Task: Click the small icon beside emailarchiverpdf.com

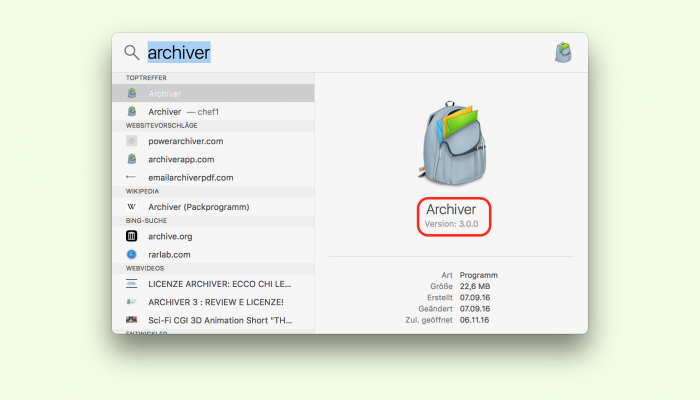Action: [131, 177]
